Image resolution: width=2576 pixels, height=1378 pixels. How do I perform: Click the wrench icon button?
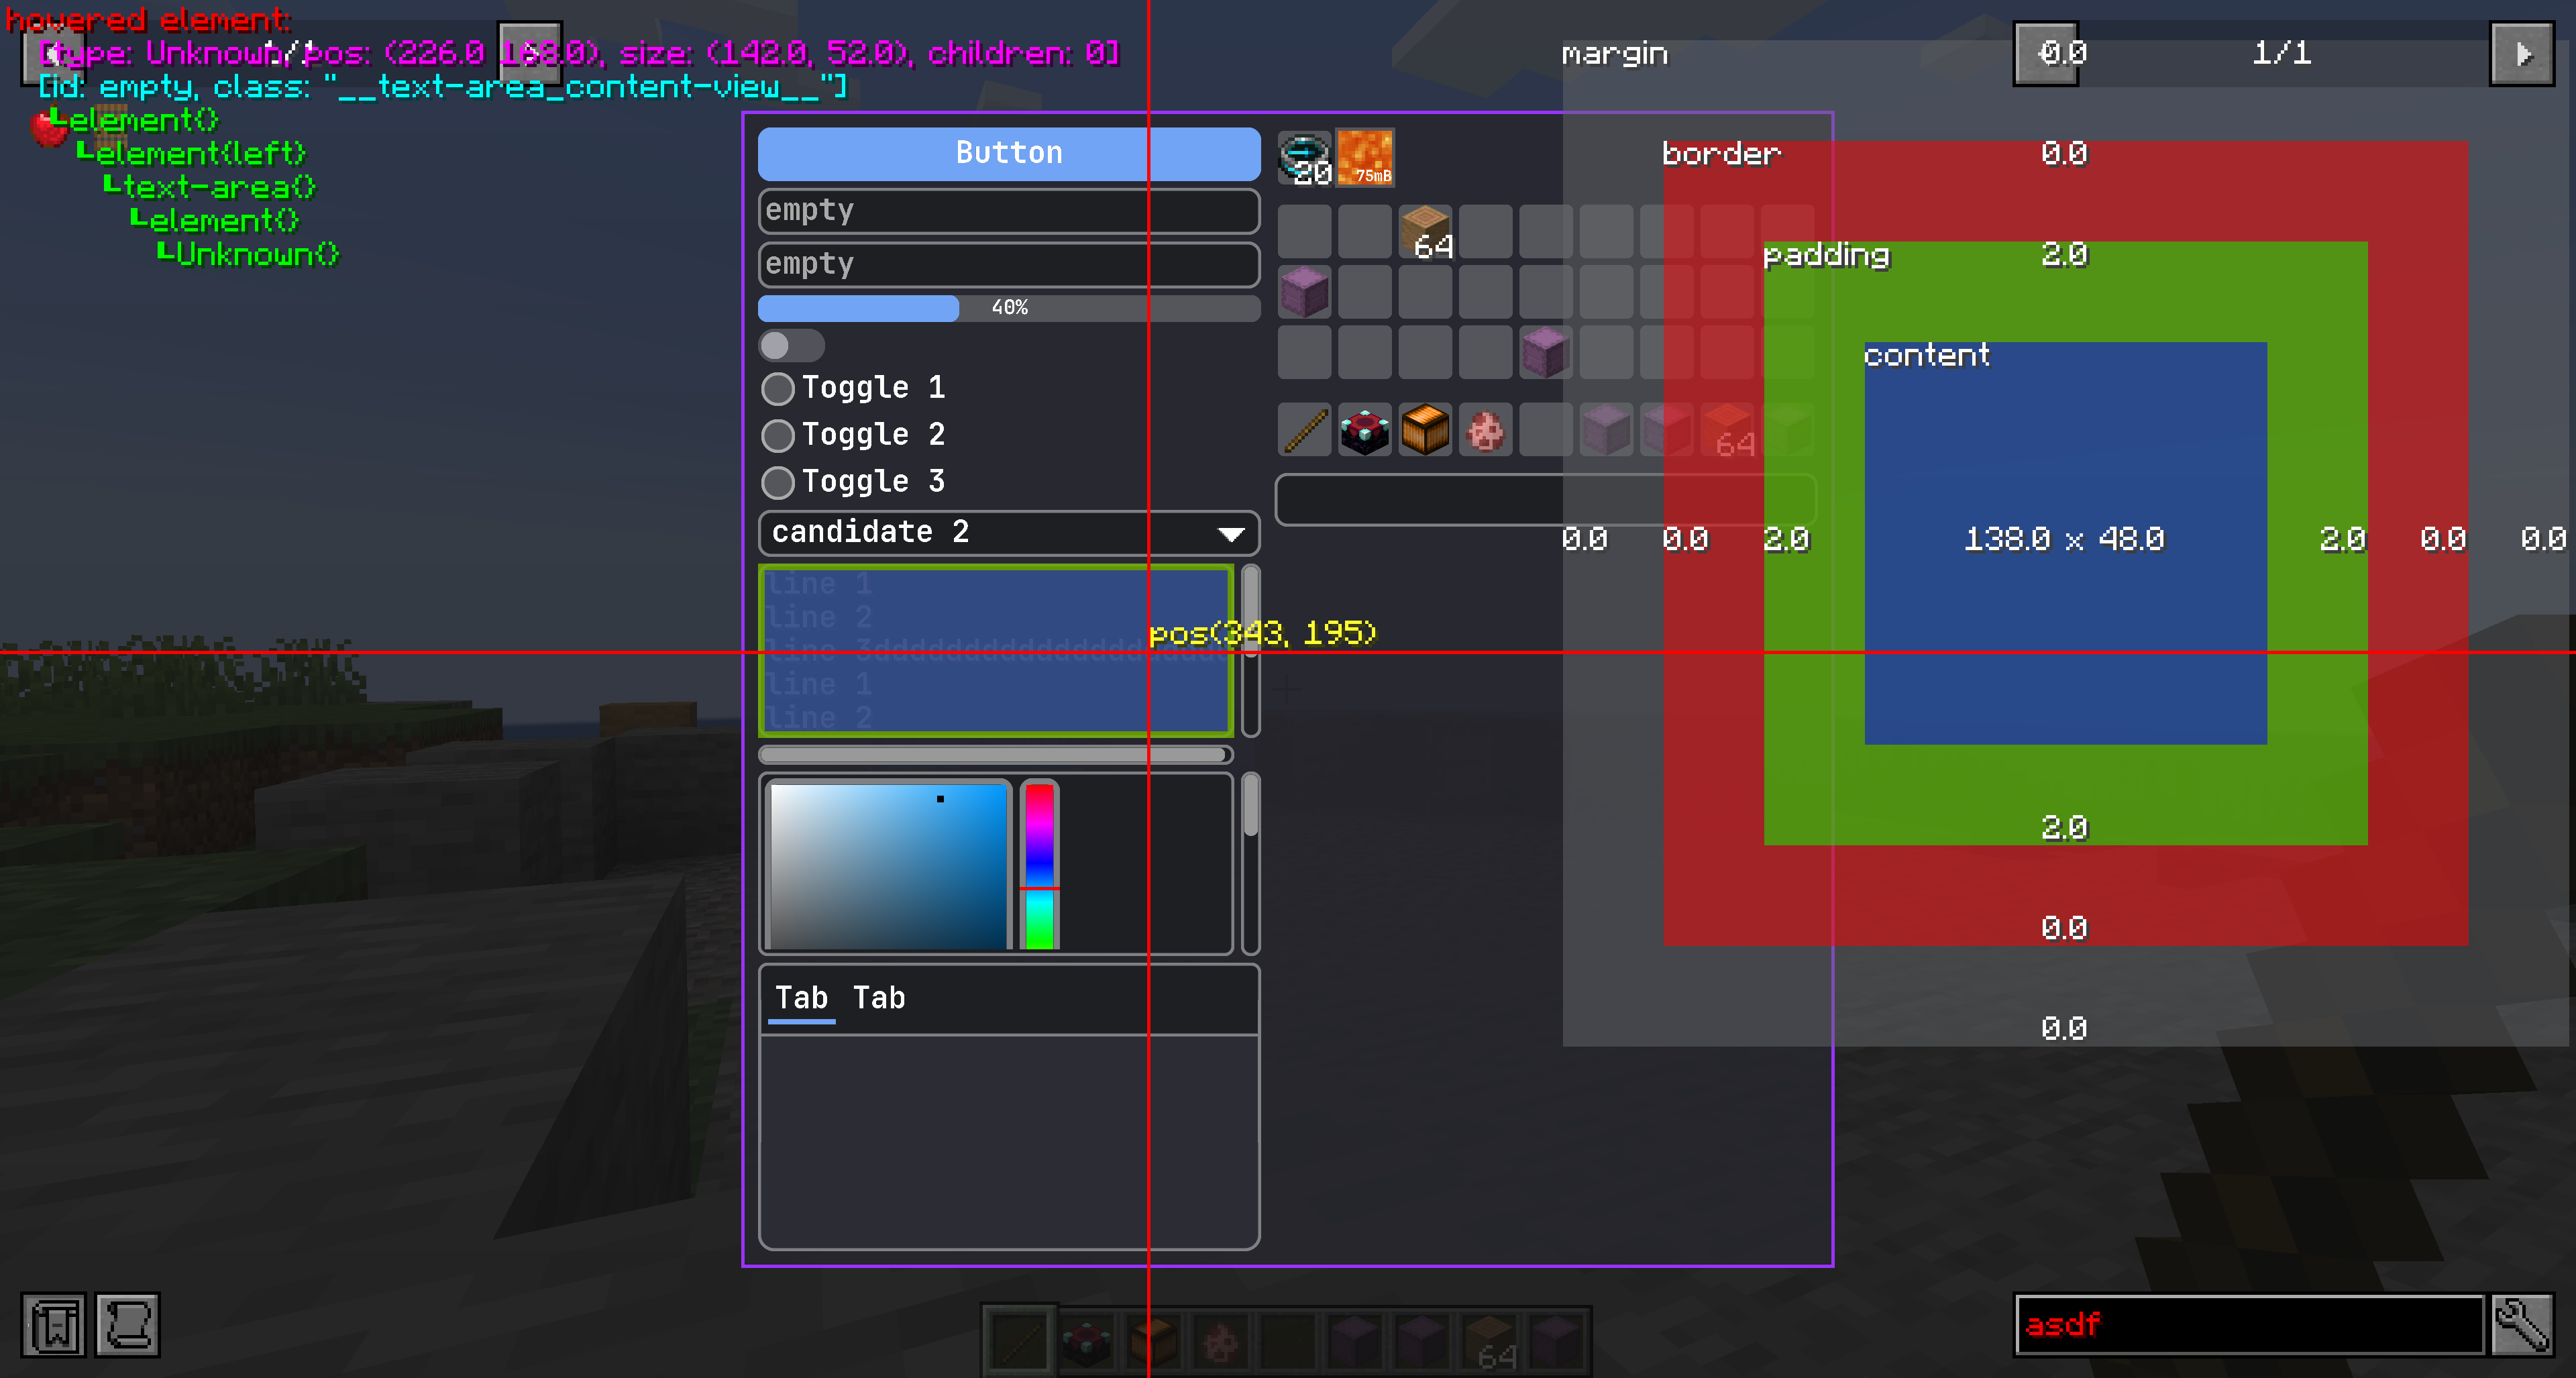tap(2522, 1325)
